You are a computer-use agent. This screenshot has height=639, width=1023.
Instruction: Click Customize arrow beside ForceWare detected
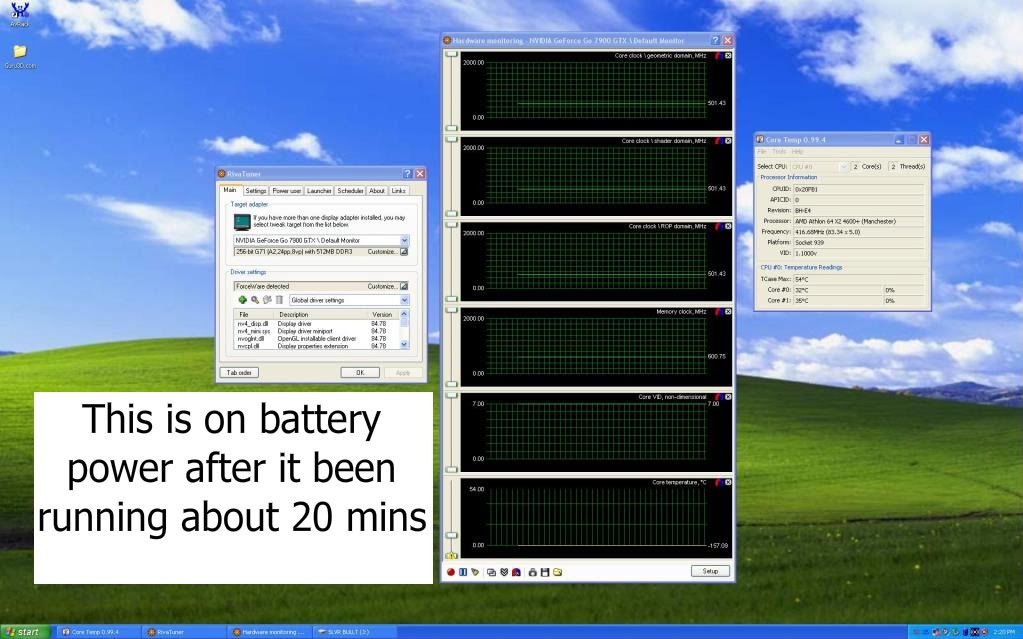404,286
